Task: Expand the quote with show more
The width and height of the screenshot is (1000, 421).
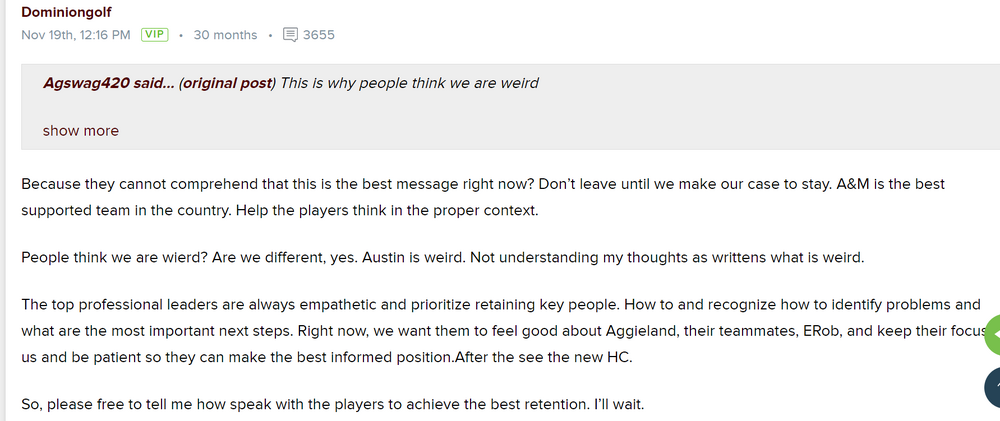Action: pos(81,131)
